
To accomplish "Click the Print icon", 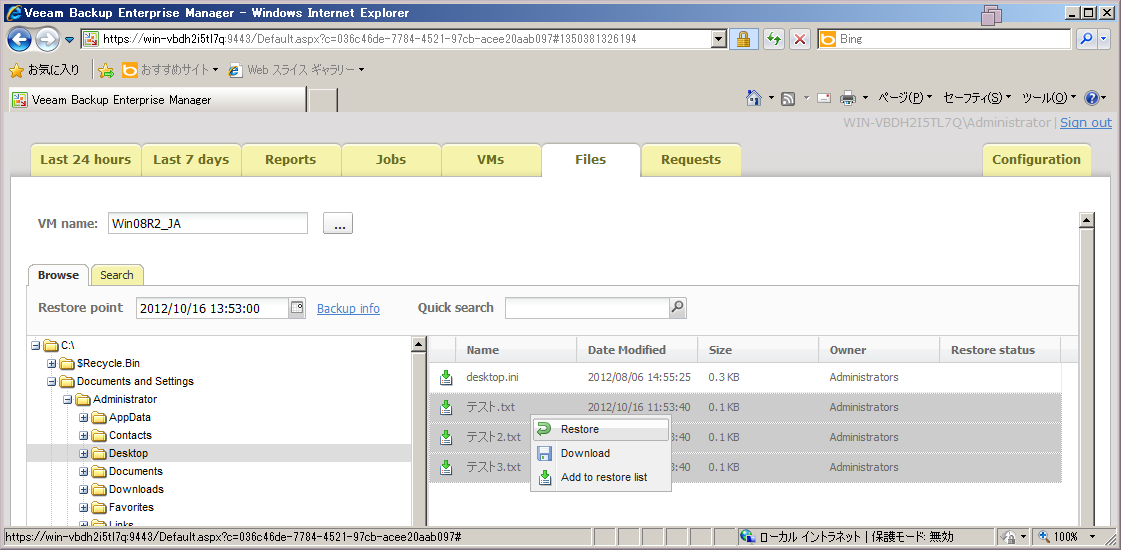I will point(847,98).
